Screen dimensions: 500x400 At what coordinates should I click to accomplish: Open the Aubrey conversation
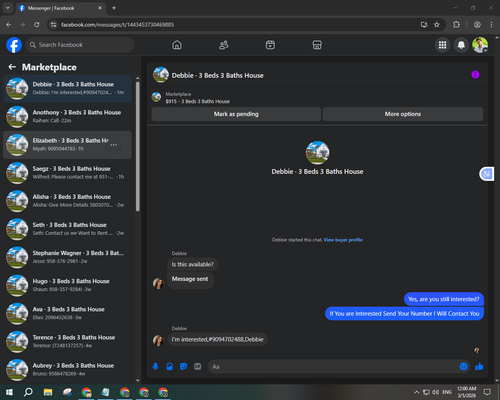tap(67, 370)
